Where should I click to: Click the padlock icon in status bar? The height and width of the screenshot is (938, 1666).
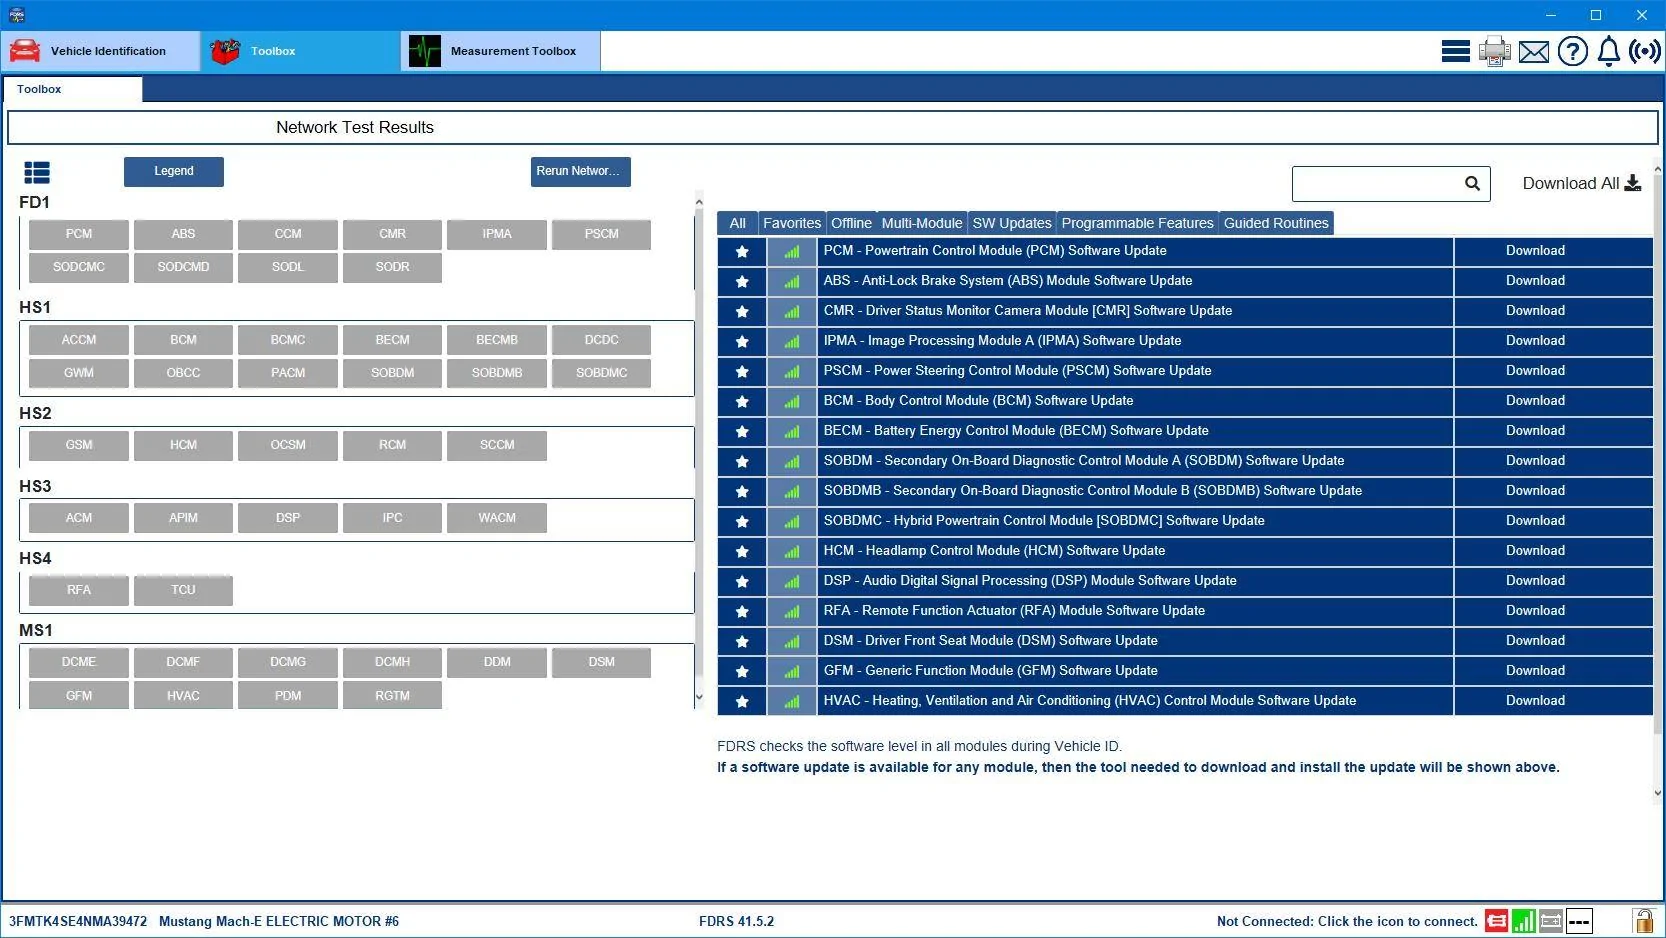coord(1643,920)
